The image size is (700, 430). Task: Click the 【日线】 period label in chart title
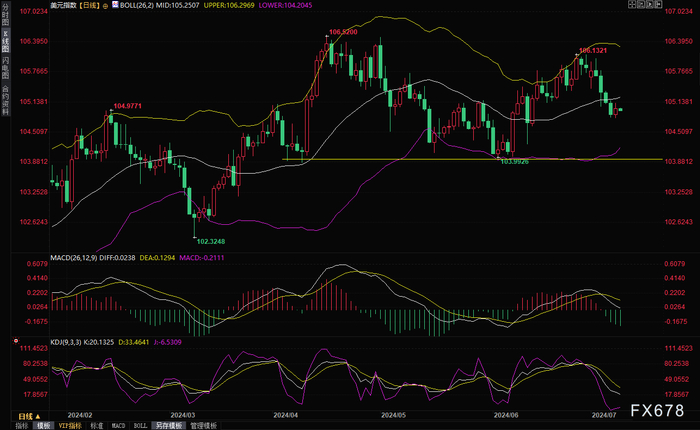pos(89,5)
